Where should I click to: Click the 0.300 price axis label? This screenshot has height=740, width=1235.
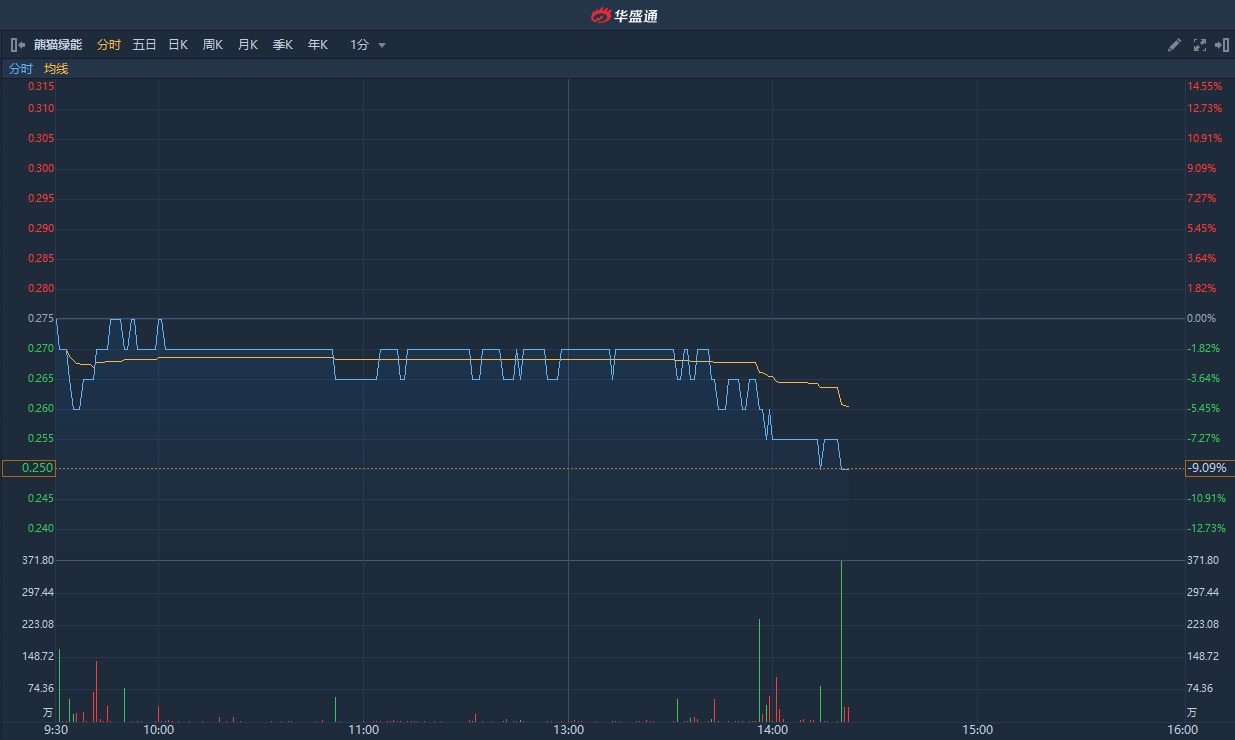(x=41, y=168)
